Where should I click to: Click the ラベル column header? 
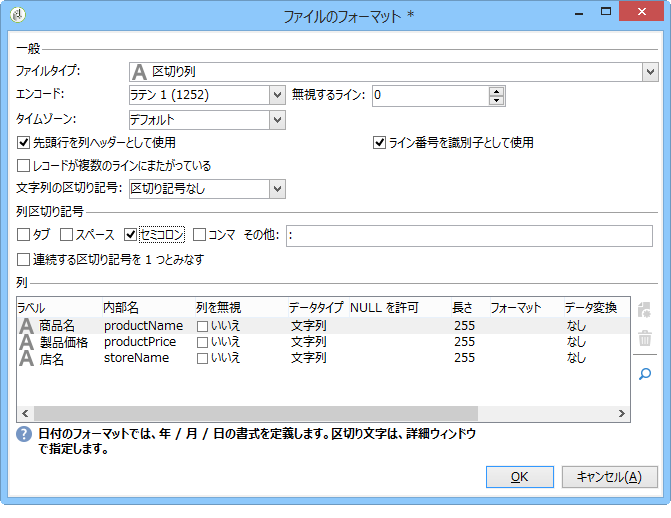[59, 307]
